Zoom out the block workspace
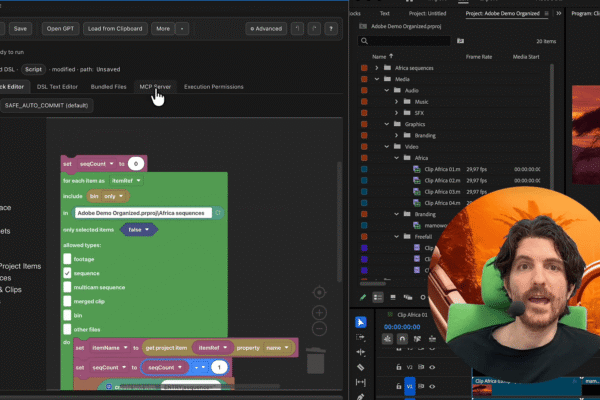Screen dimensions: 600x400 point(319,328)
